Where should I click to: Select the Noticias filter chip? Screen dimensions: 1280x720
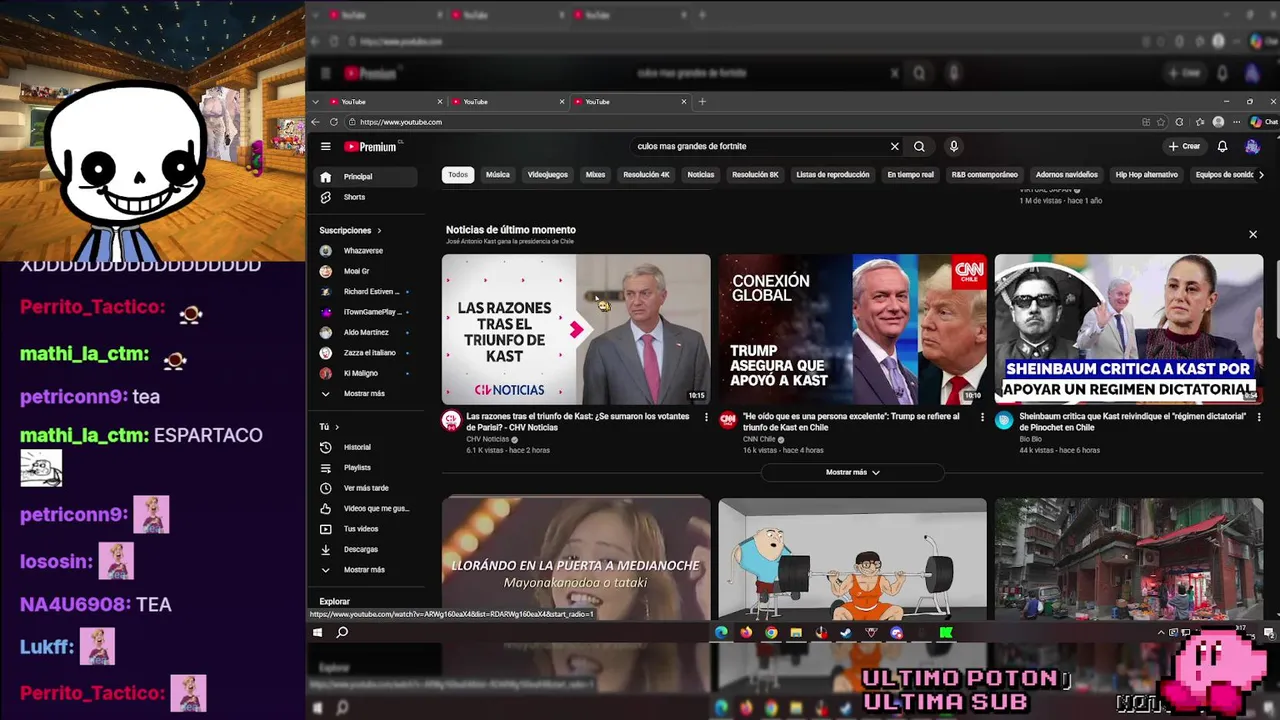click(x=701, y=175)
